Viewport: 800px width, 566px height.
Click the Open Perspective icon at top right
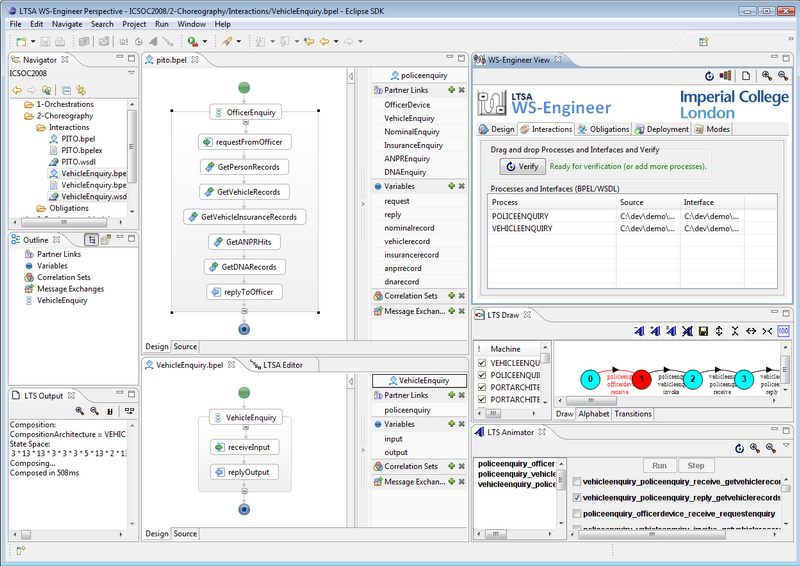click(x=704, y=42)
